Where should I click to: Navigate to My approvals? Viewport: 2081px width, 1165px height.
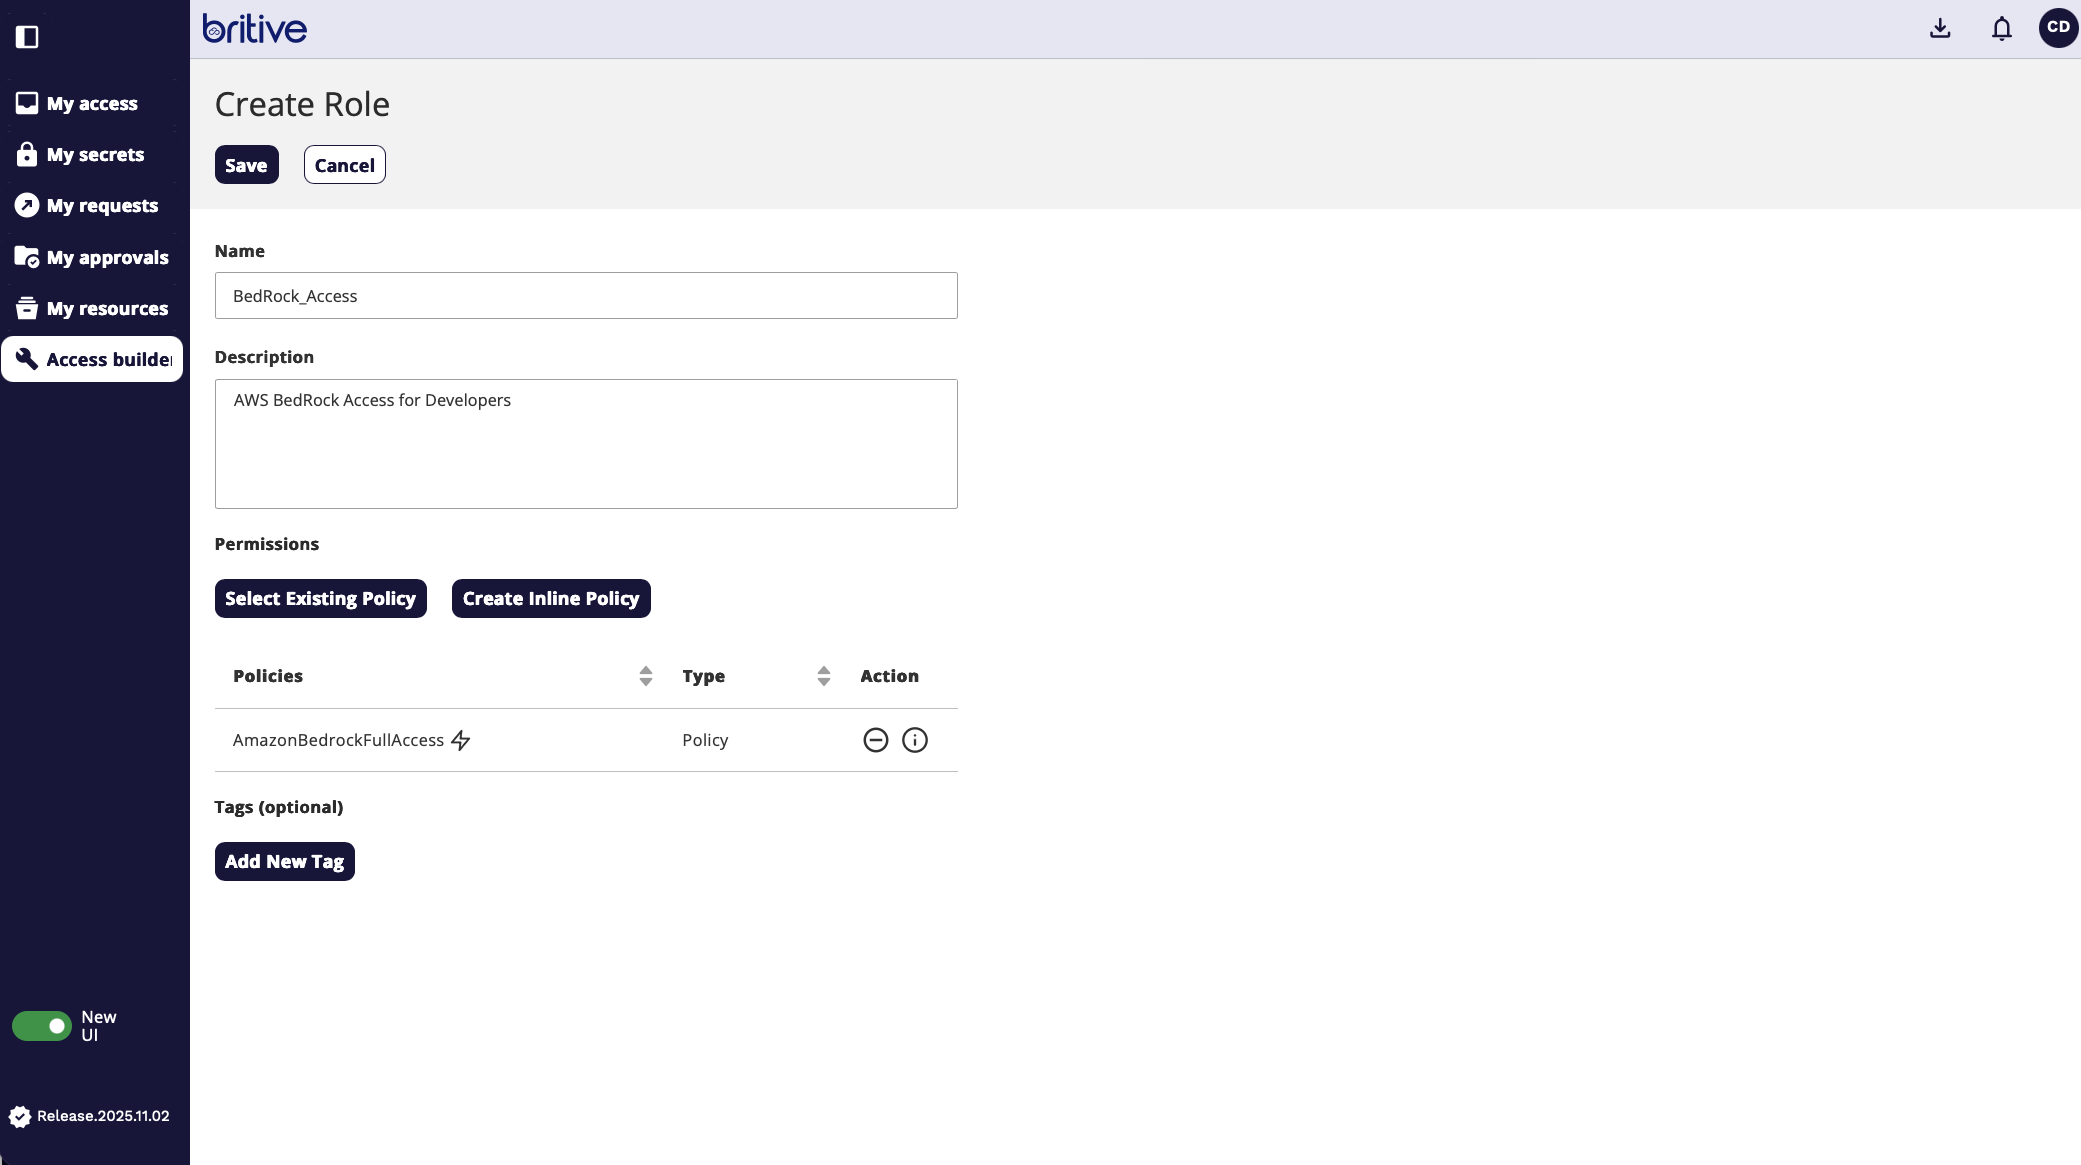click(107, 258)
